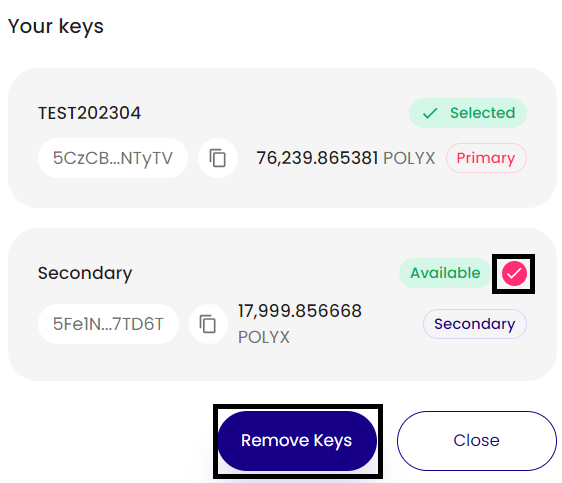The image size is (562, 483).
Task: Close the Your keys dialog
Action: (x=477, y=441)
